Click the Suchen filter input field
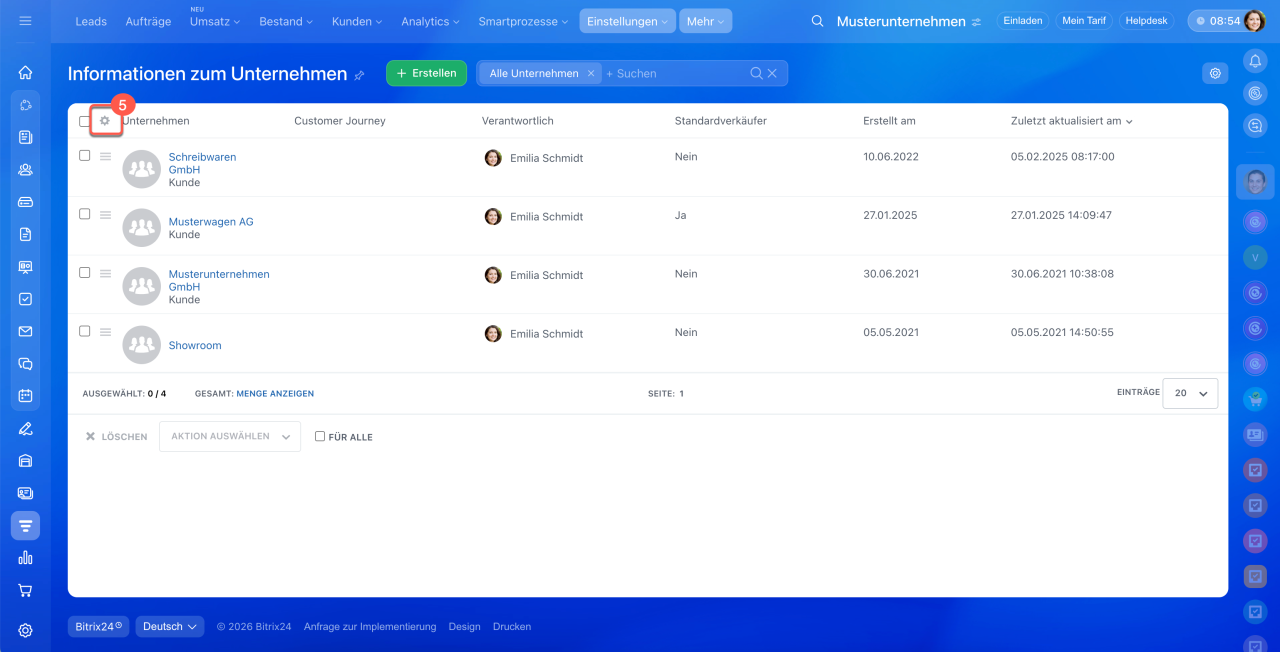The height and width of the screenshot is (652, 1280). (675, 73)
